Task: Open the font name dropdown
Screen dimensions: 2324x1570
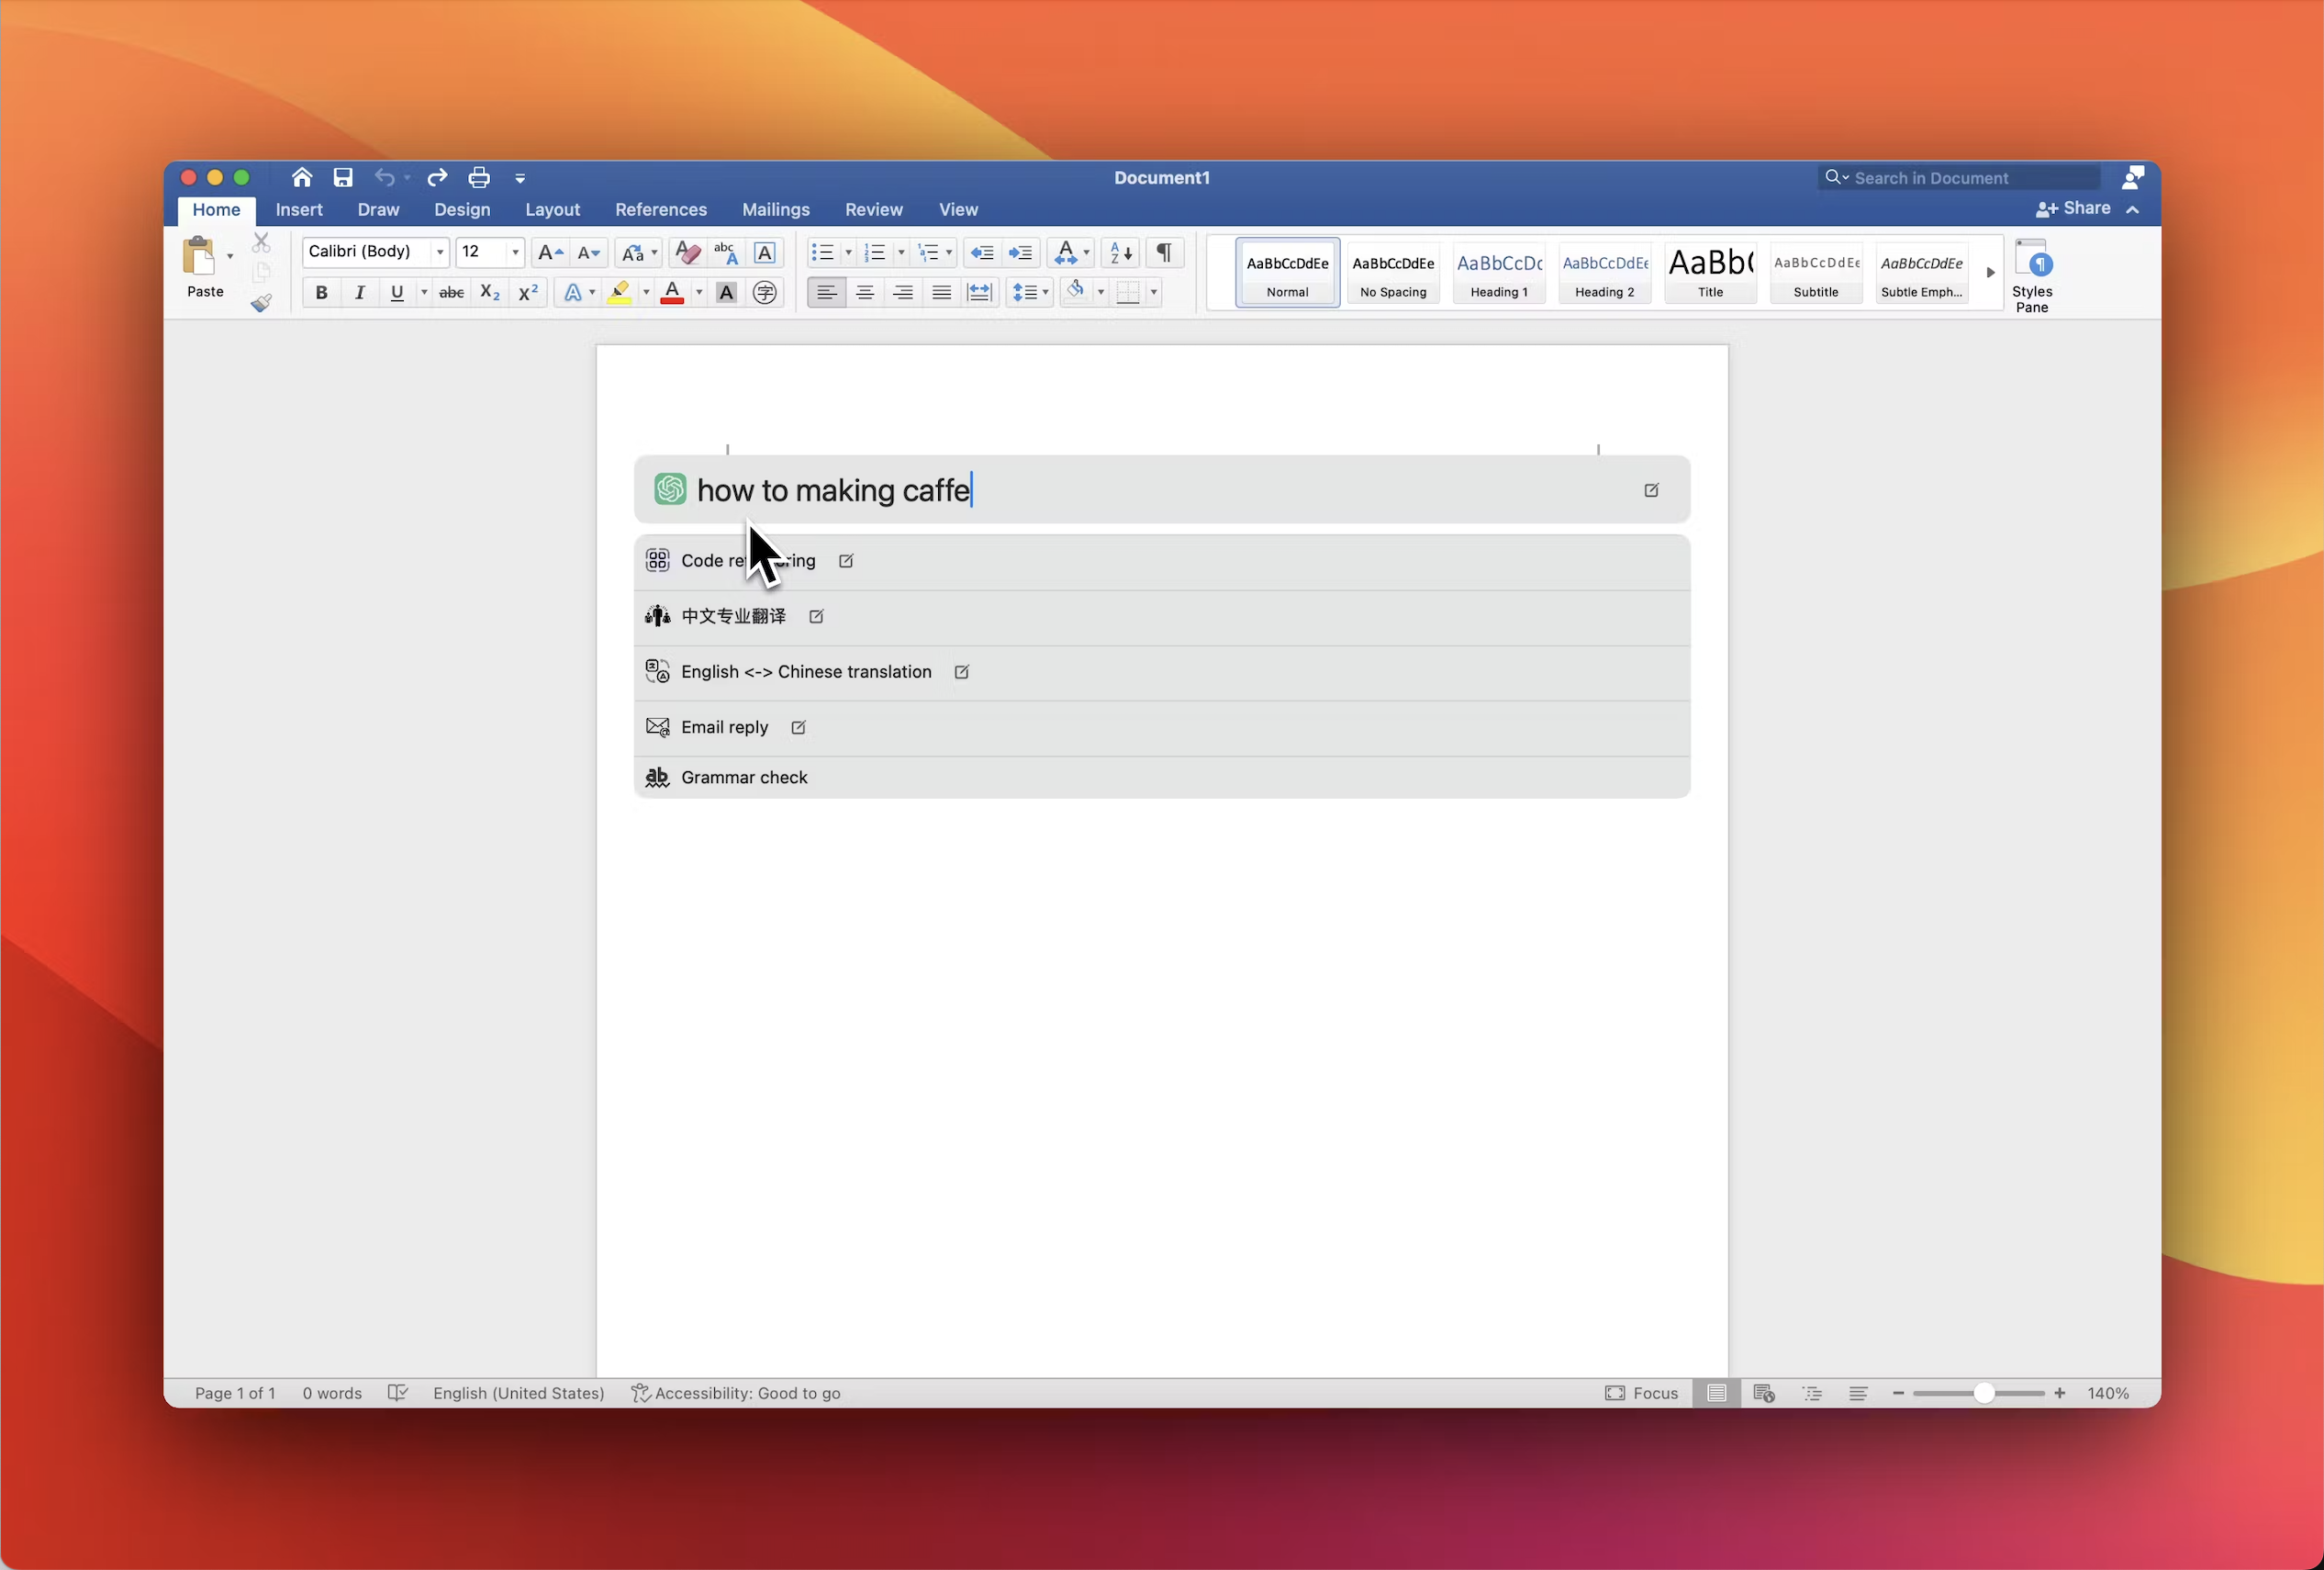Action: coord(439,252)
